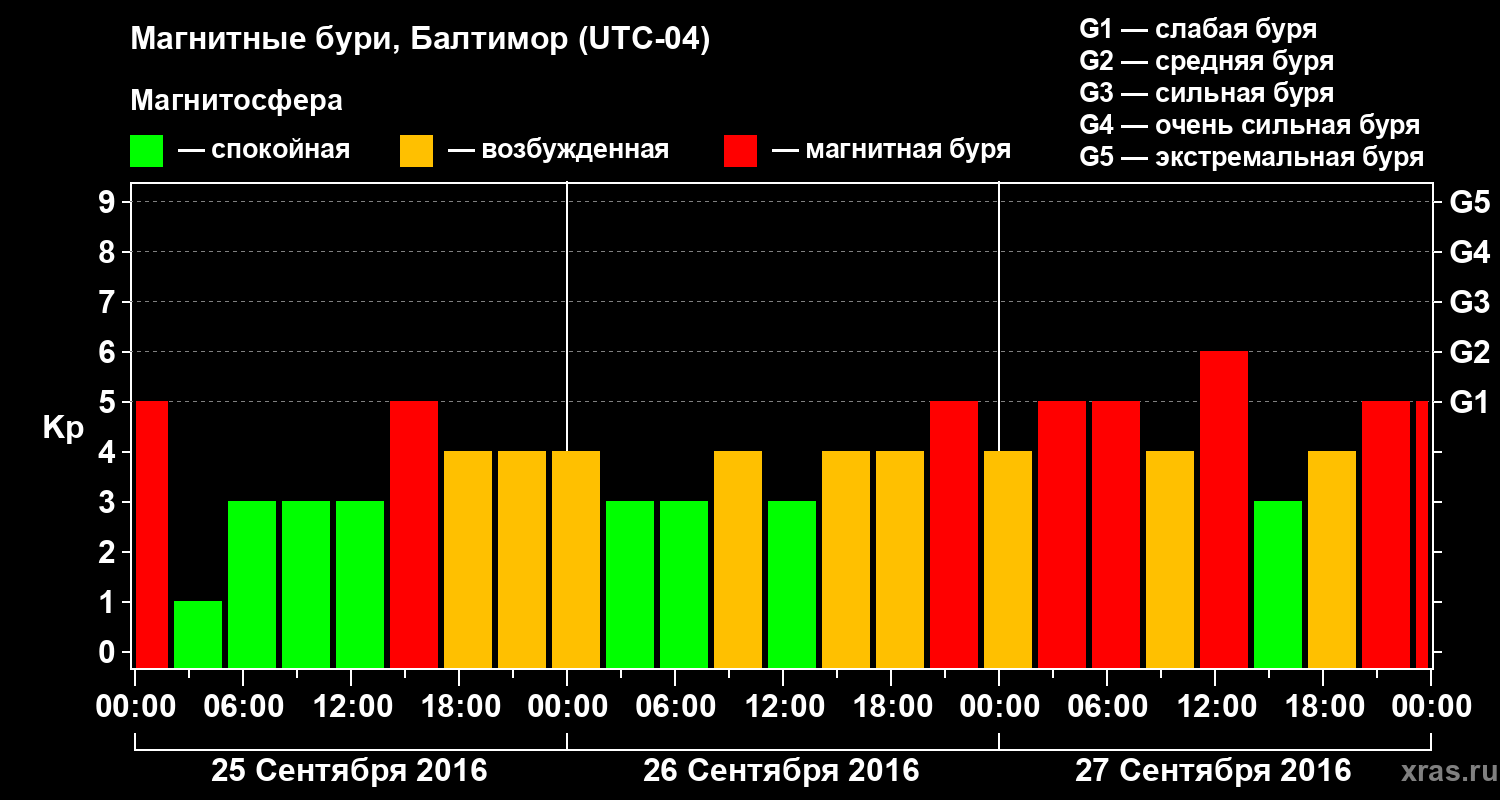Click the narrow red bar starting 25 September

click(152, 535)
